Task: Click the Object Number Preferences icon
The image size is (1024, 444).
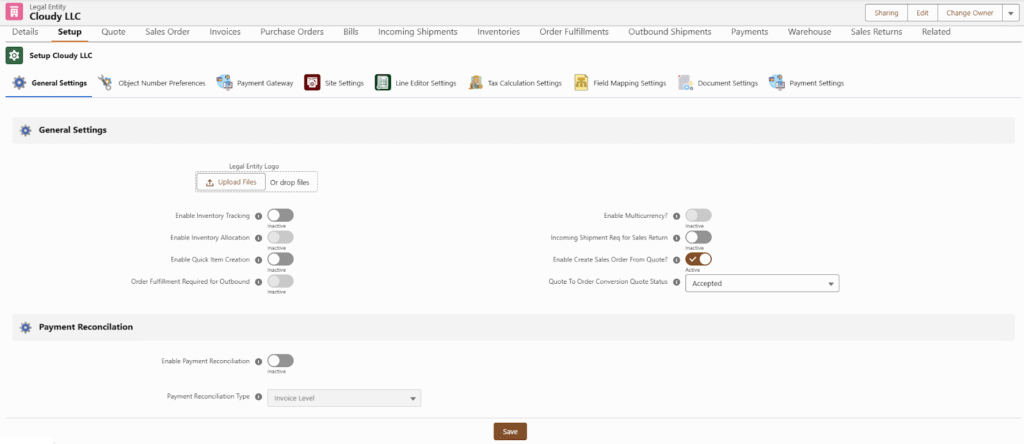Action: pos(105,83)
